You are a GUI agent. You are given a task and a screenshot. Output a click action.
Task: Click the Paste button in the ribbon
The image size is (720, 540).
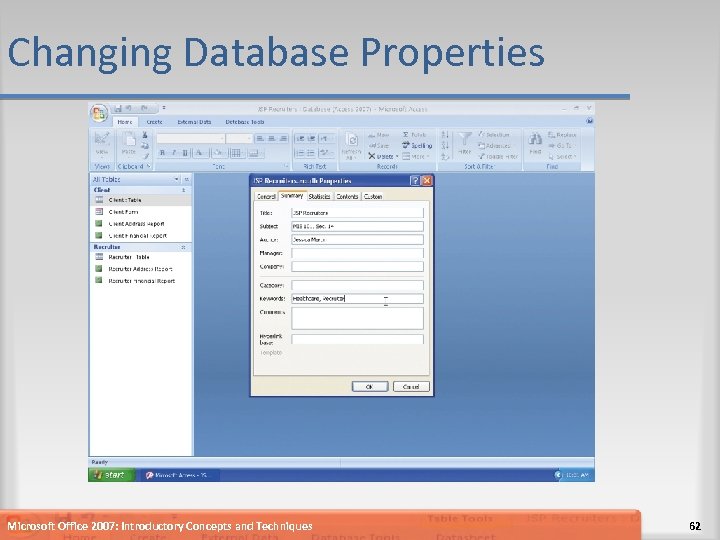coord(129,144)
